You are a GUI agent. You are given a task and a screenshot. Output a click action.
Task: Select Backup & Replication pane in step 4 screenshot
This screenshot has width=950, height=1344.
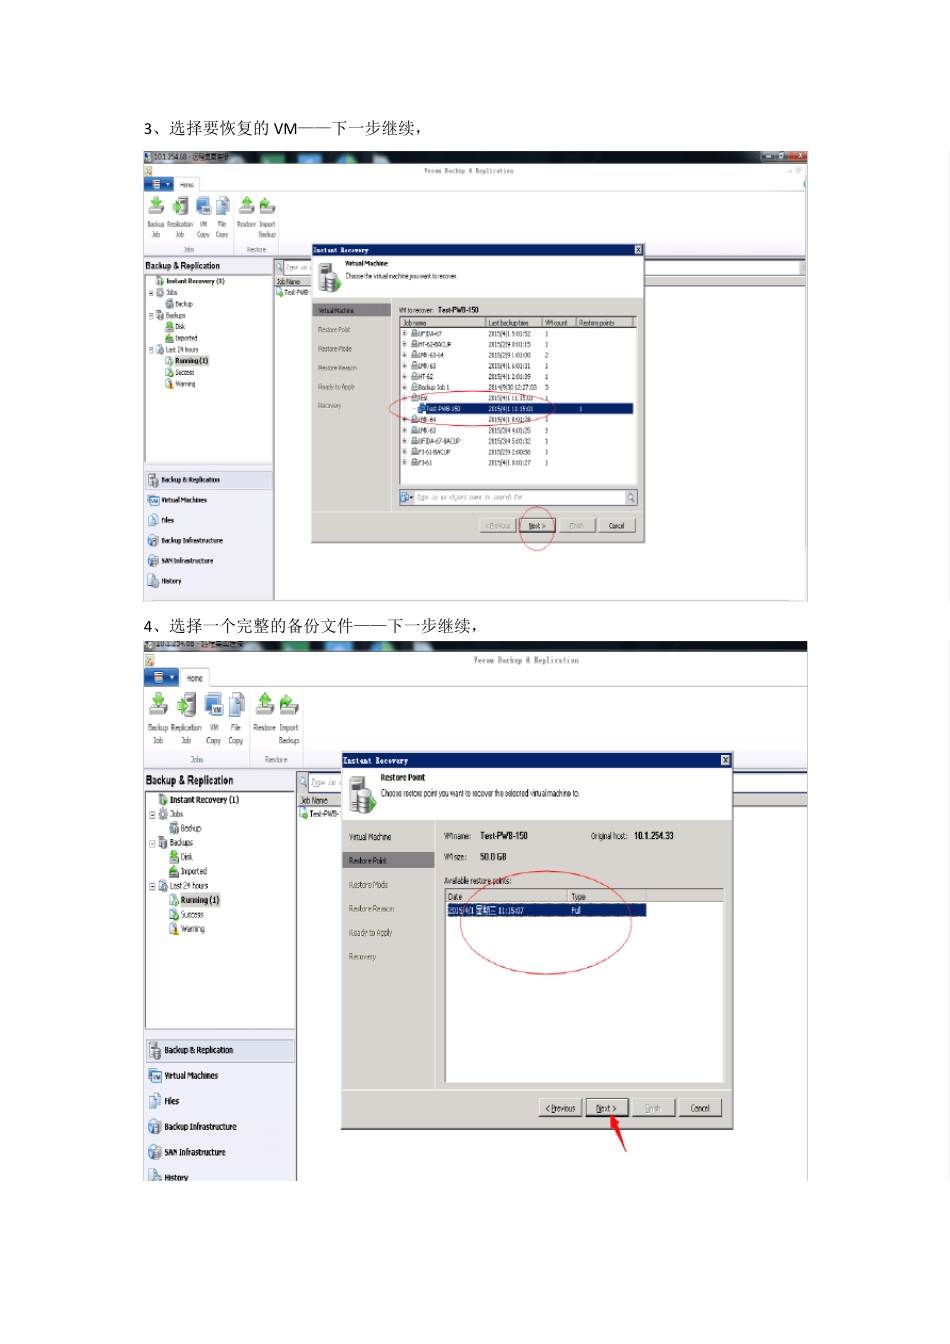pos(221,1050)
